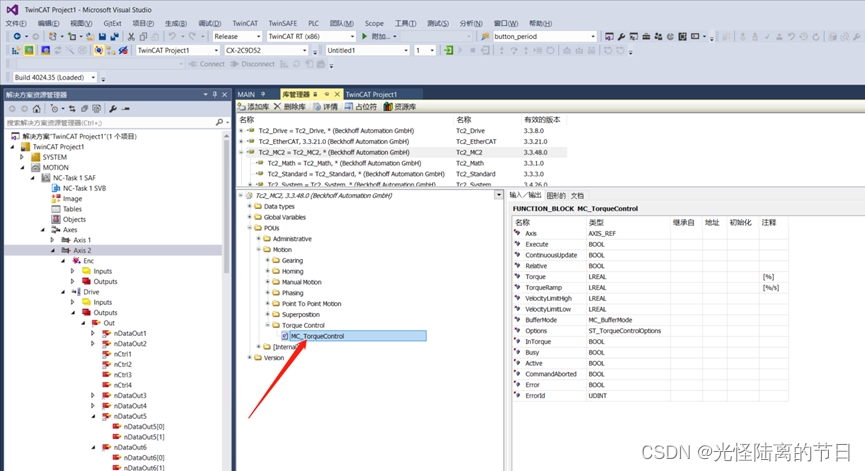Click the Restart TwinCAT Config Mode blue icon
This screenshot has width=865, height=471.
click(x=45, y=50)
